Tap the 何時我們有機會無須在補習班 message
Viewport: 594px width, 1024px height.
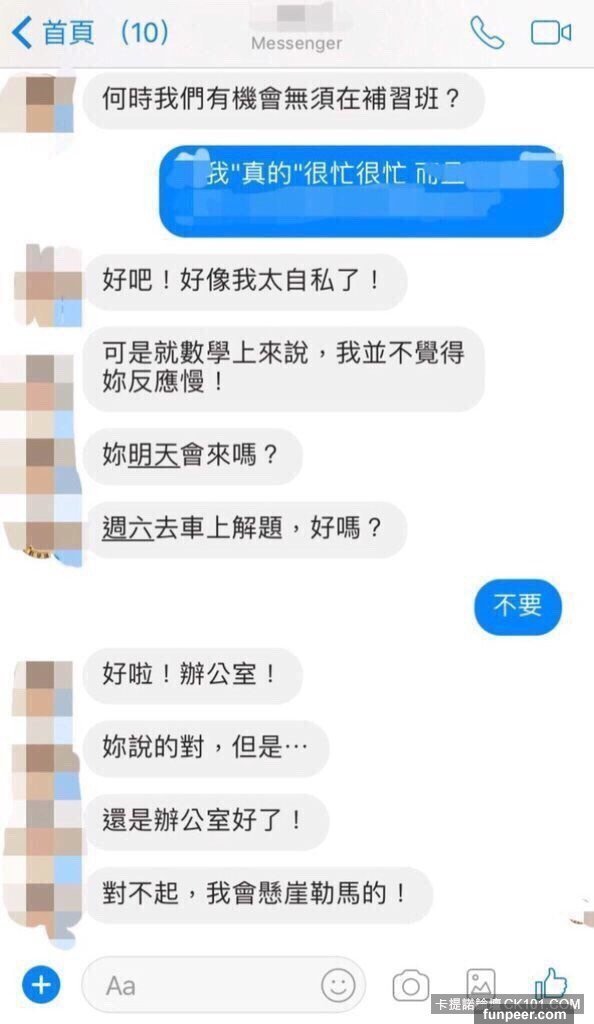click(283, 100)
